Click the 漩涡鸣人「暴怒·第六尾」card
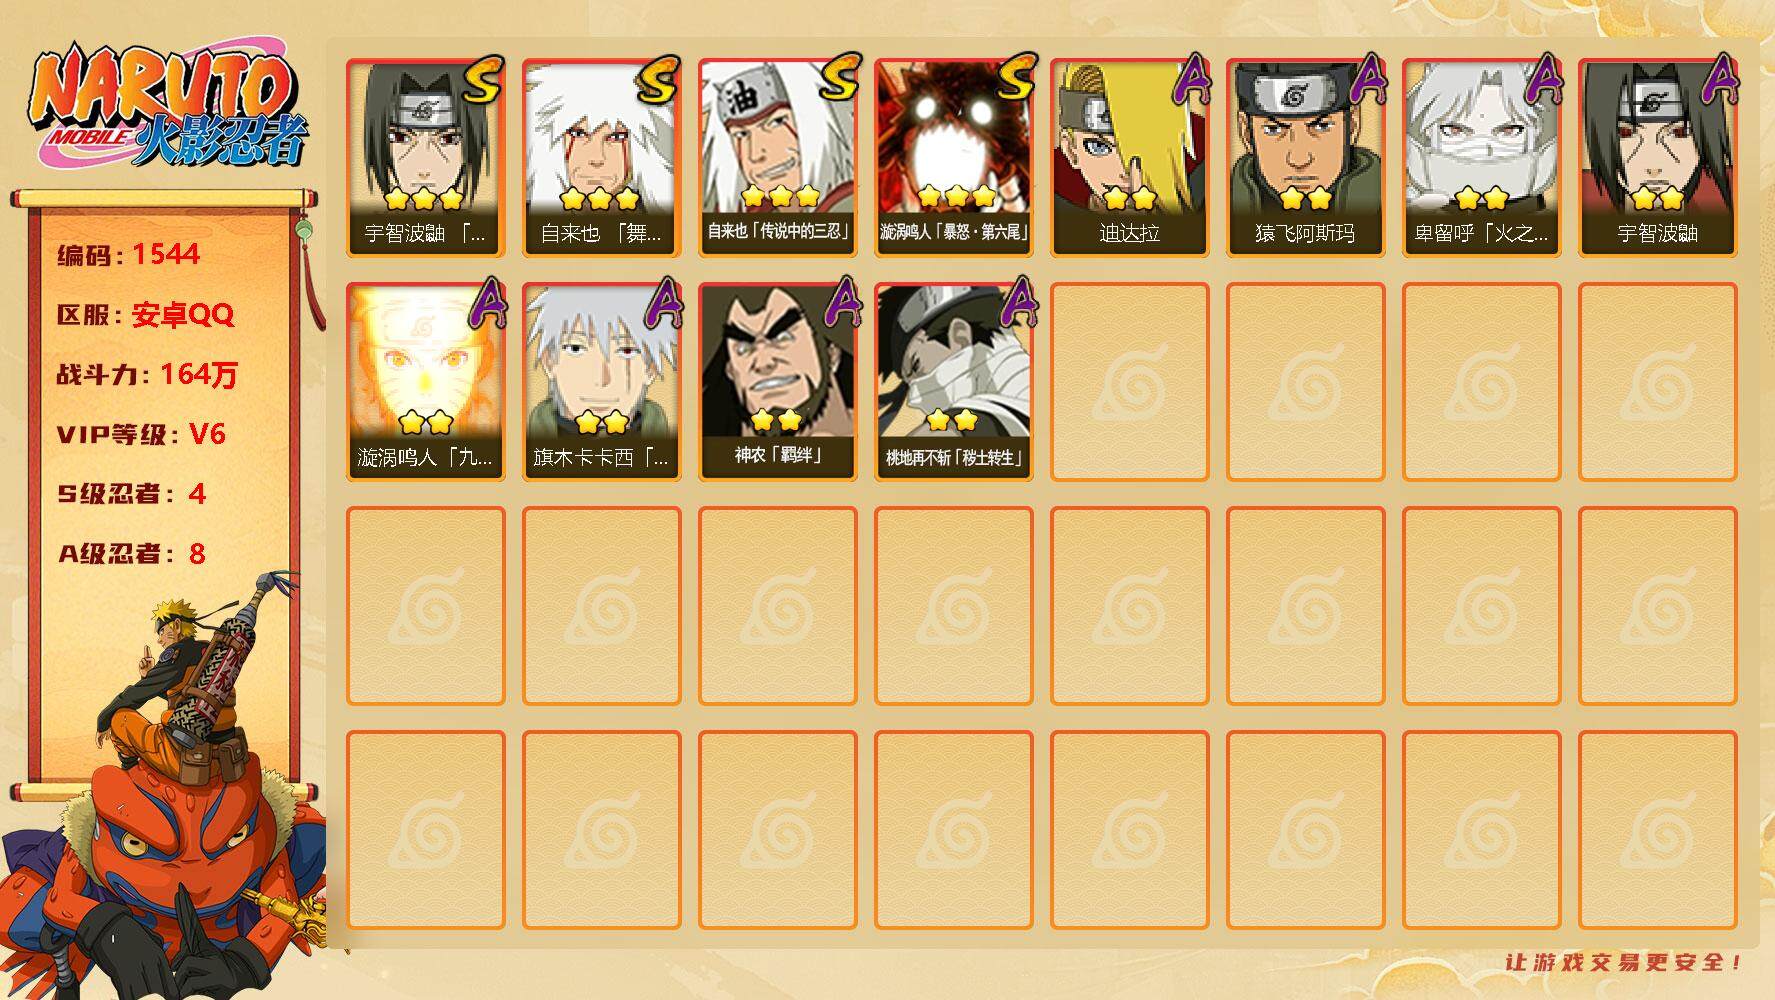1775x1000 pixels. (x=953, y=158)
